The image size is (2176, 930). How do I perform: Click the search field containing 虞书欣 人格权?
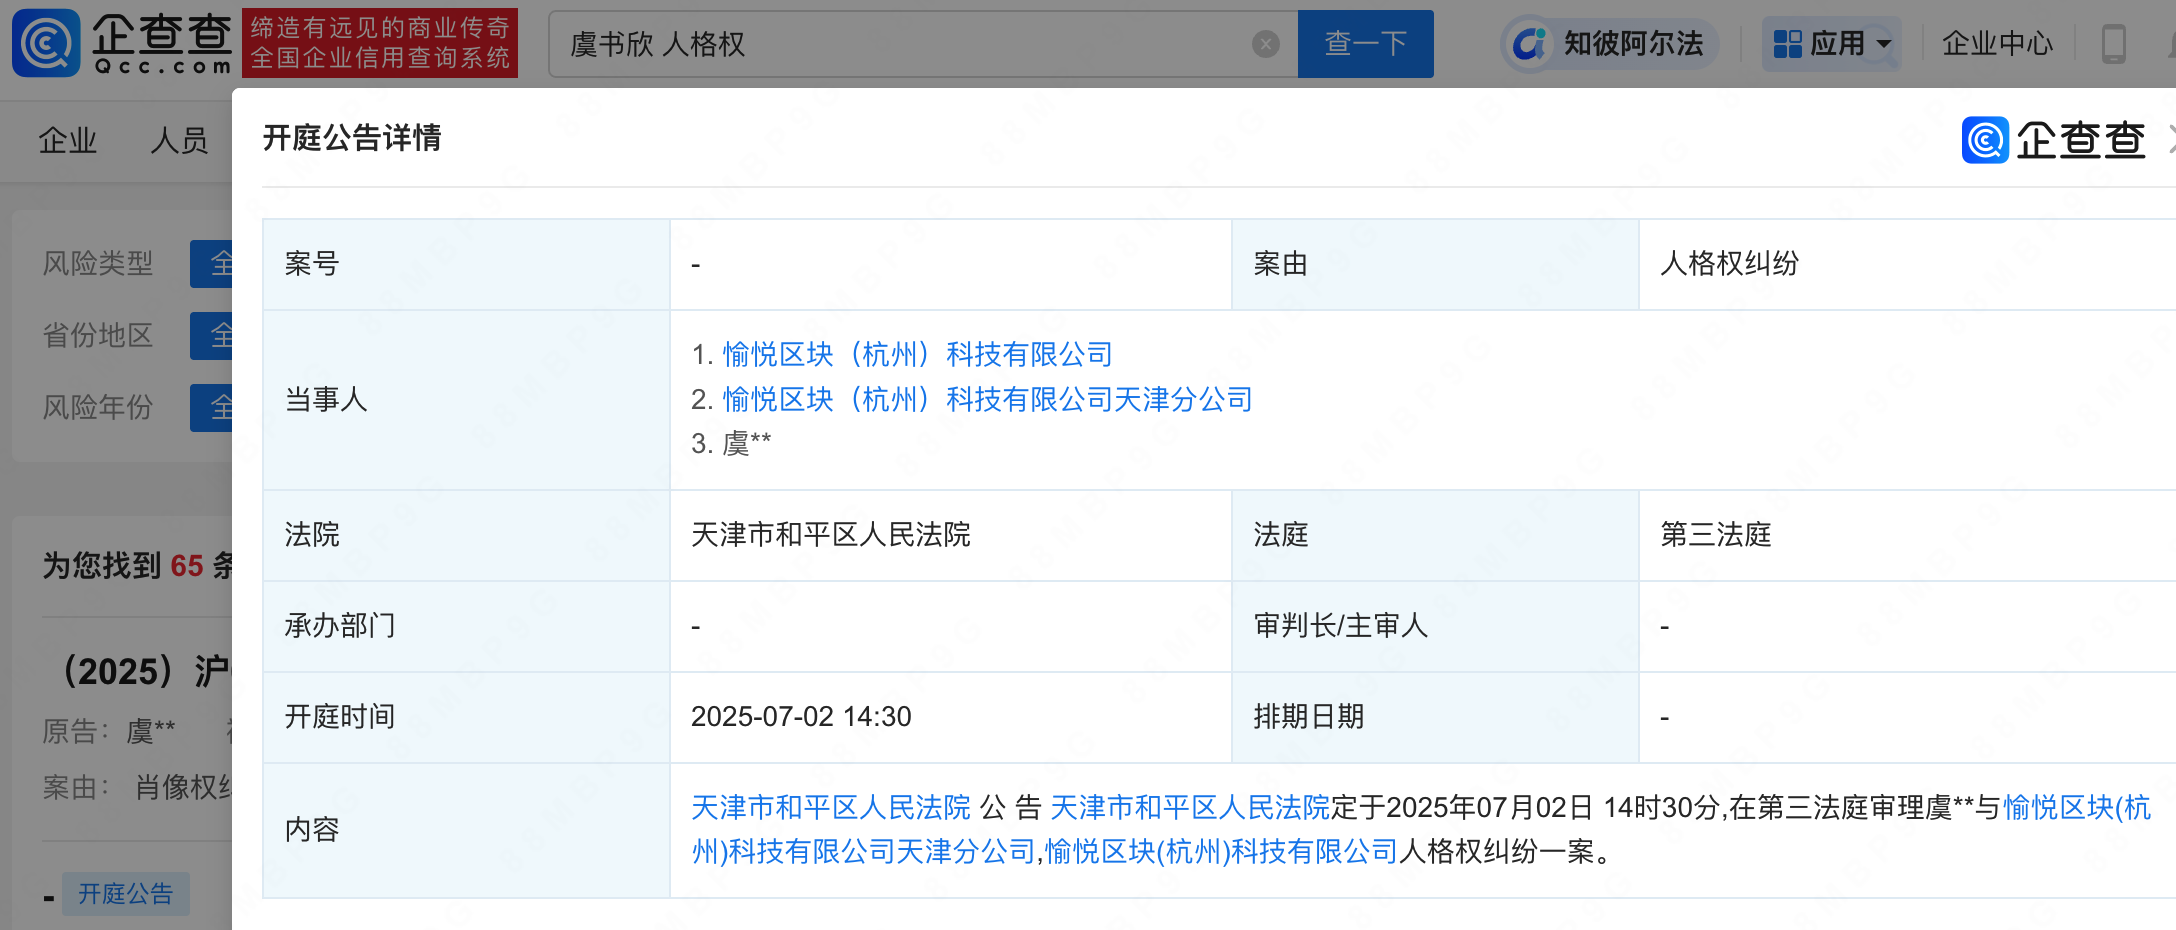click(x=900, y=44)
